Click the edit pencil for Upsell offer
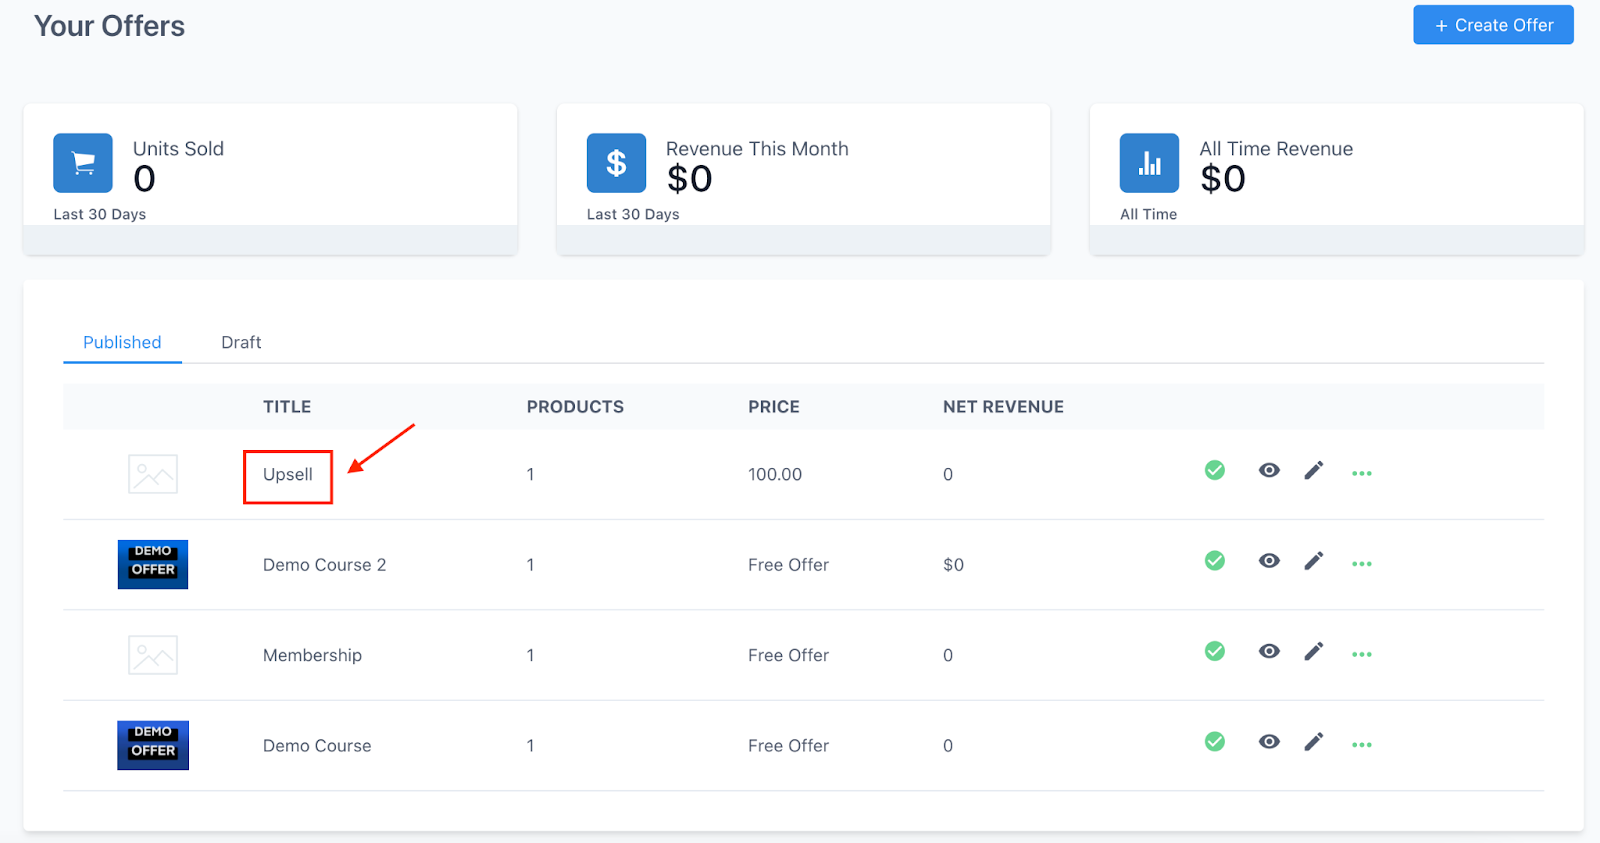Screen dimensions: 1600x843 1313,470
